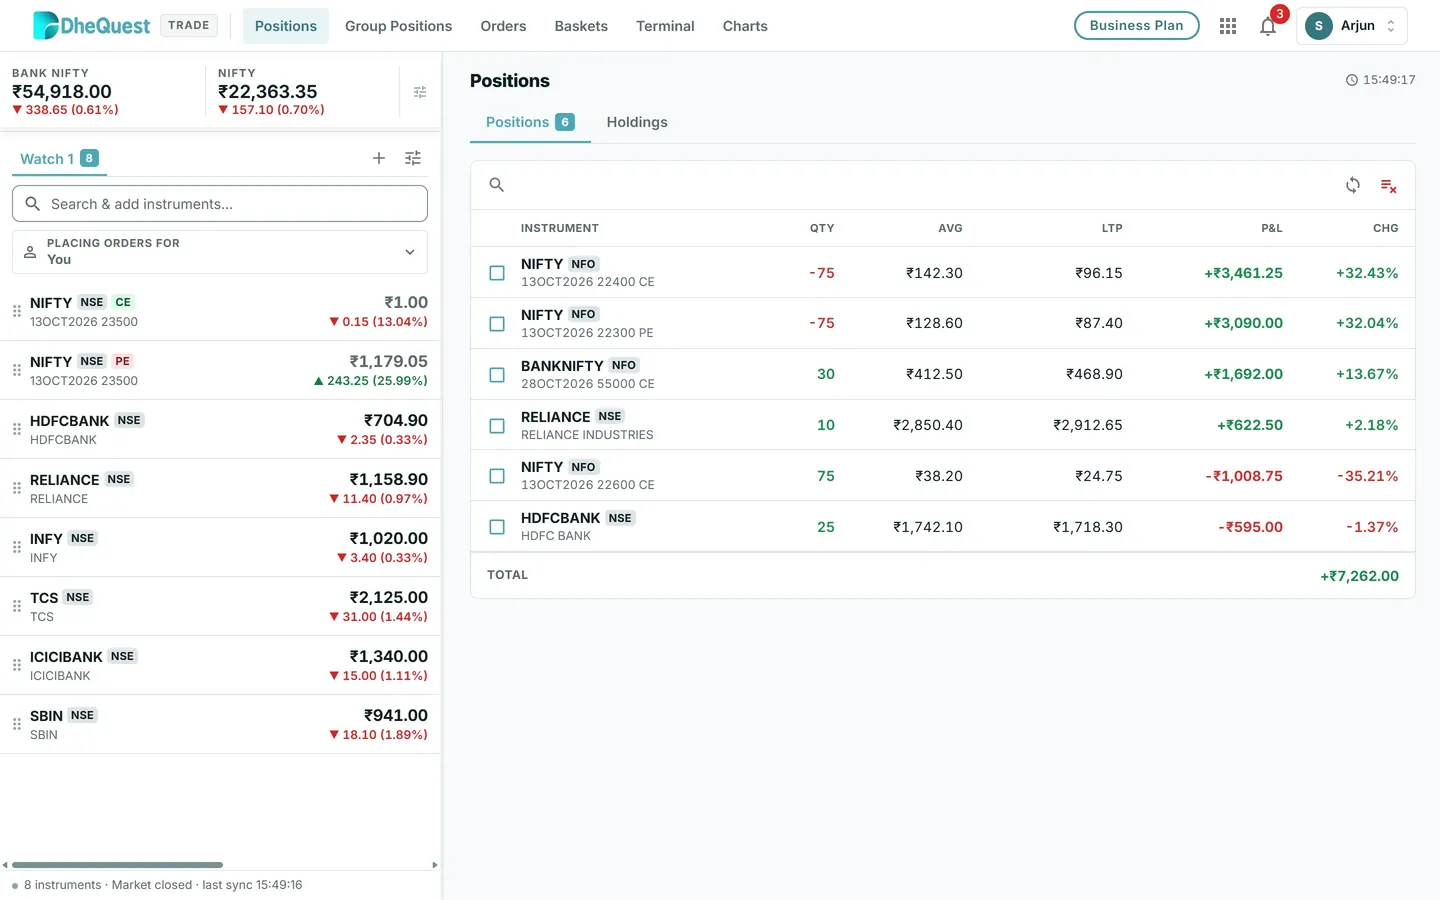
Task: Go to the Baskets page
Action: (581, 26)
